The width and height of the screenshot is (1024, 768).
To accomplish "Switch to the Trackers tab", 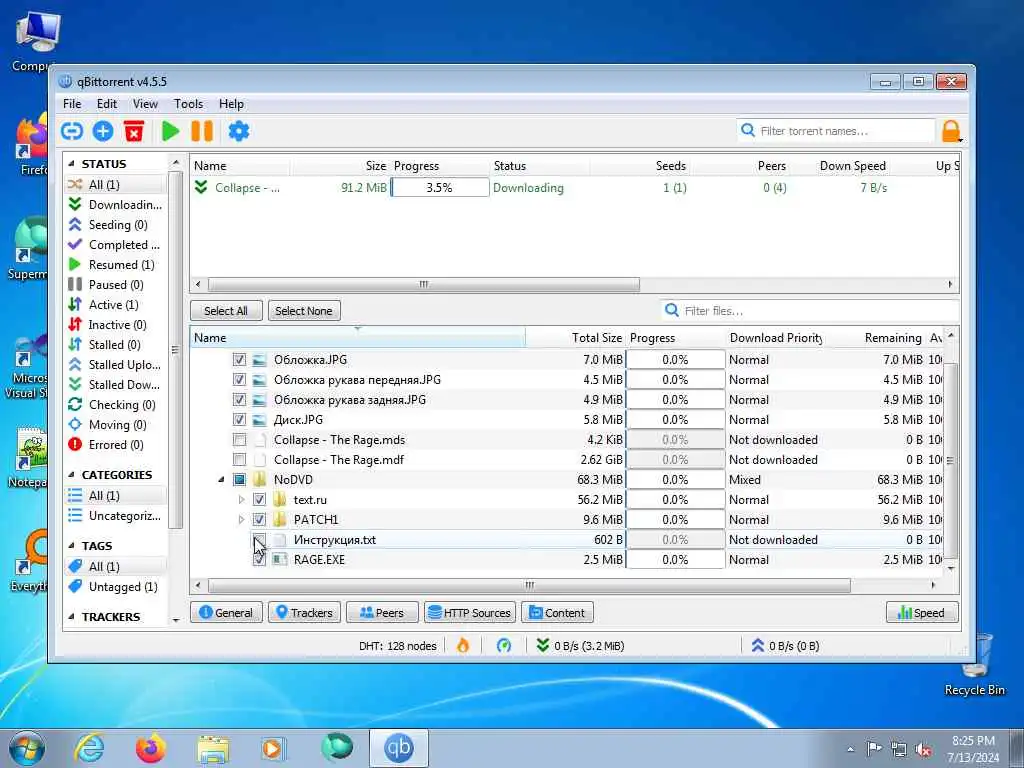I will pyautogui.click(x=304, y=613).
